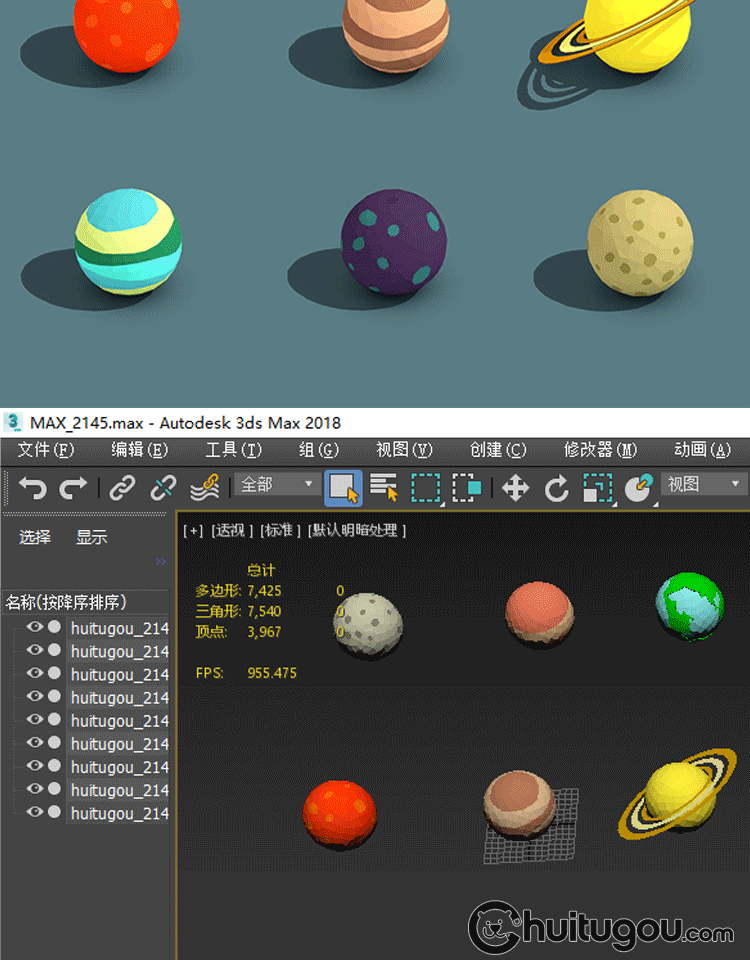Hide the first huitugou_214 object via its eye
750x960 pixels.
tap(35, 627)
